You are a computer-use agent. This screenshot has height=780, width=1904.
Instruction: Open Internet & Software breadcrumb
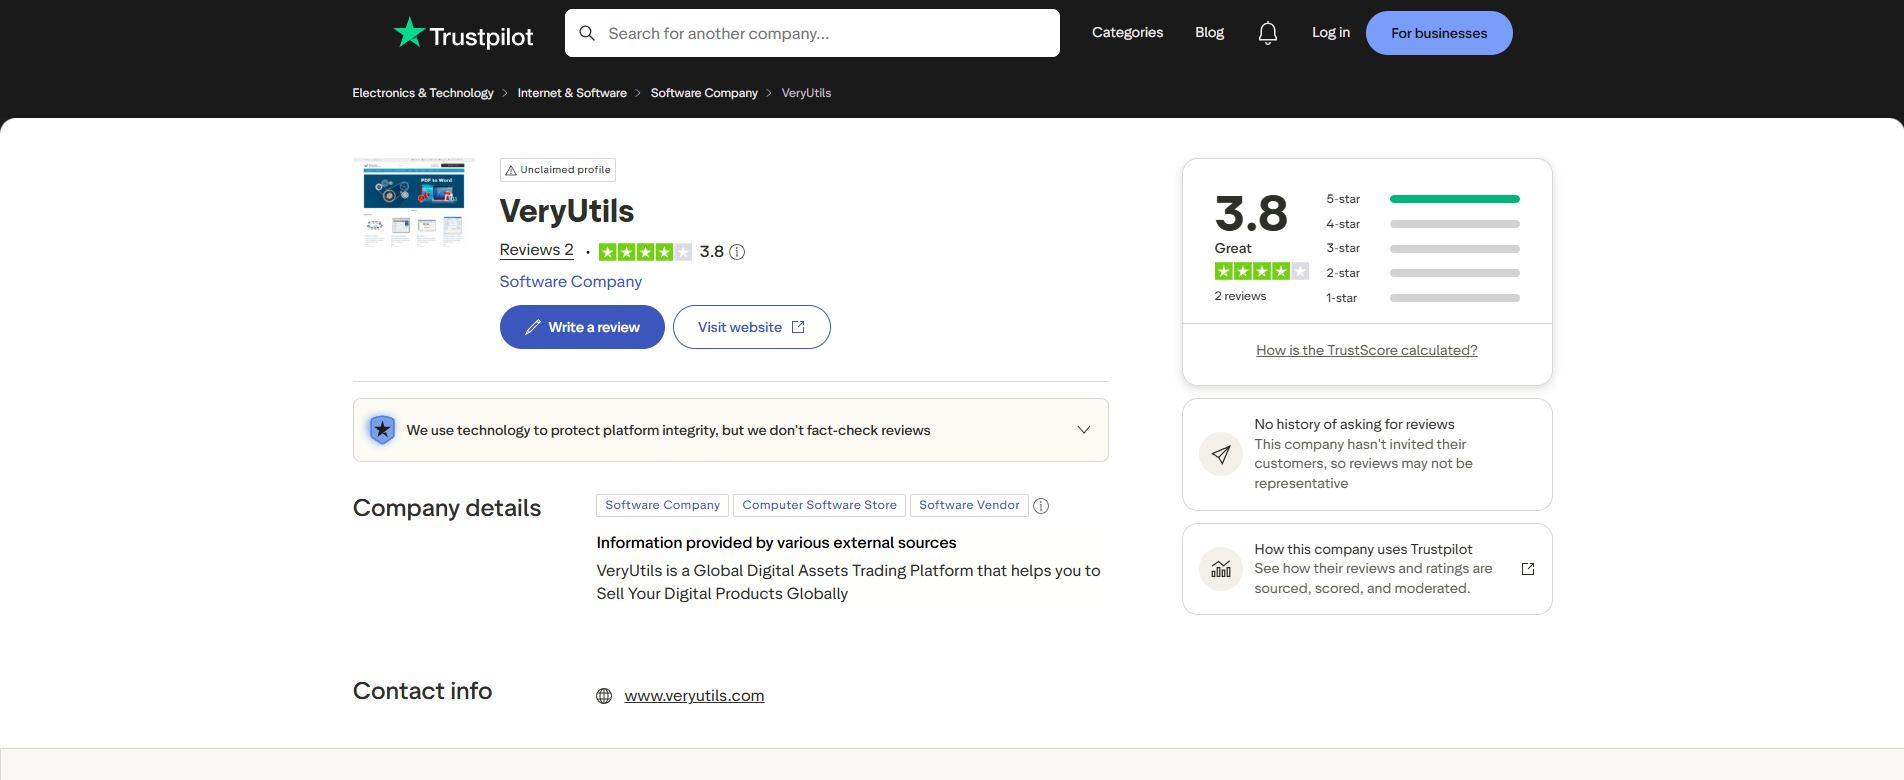[572, 93]
